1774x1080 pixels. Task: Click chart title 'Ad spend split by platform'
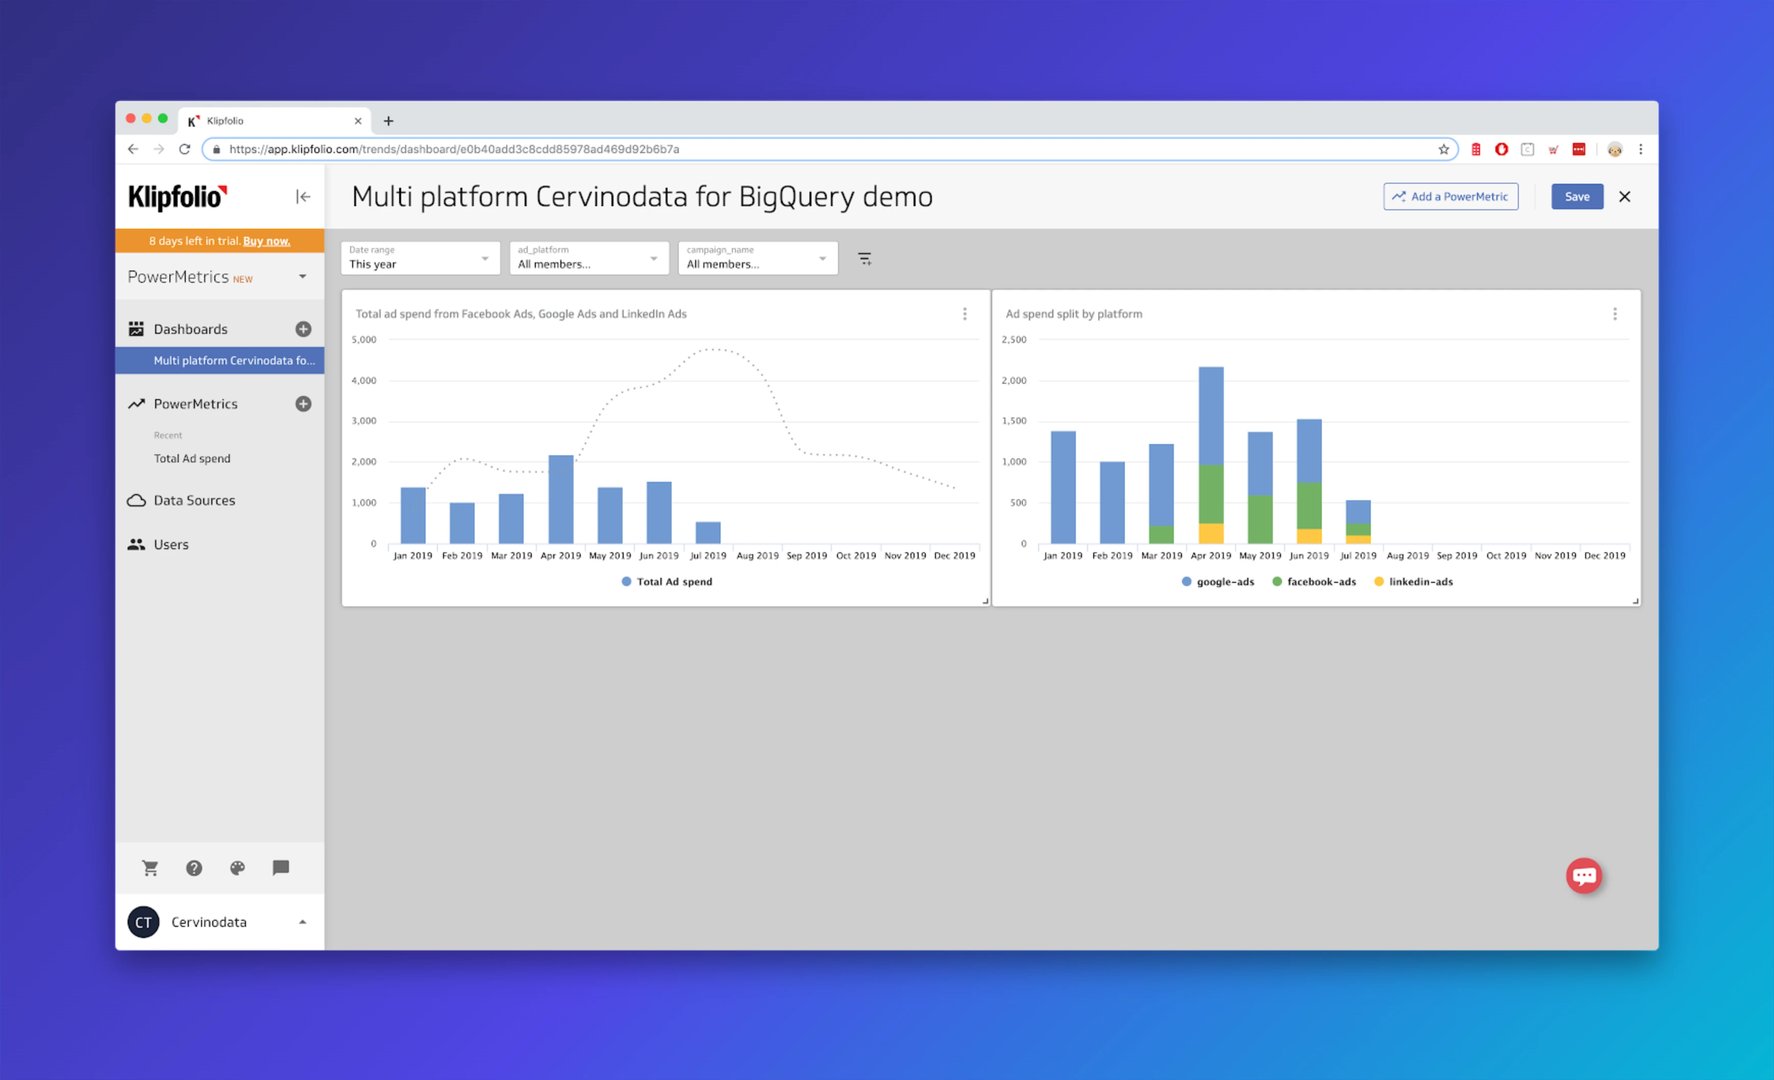pos(1074,314)
